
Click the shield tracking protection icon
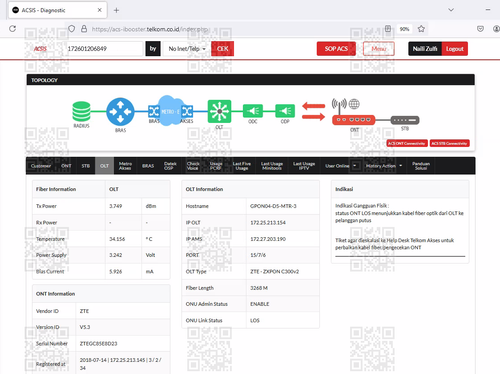coord(71,29)
